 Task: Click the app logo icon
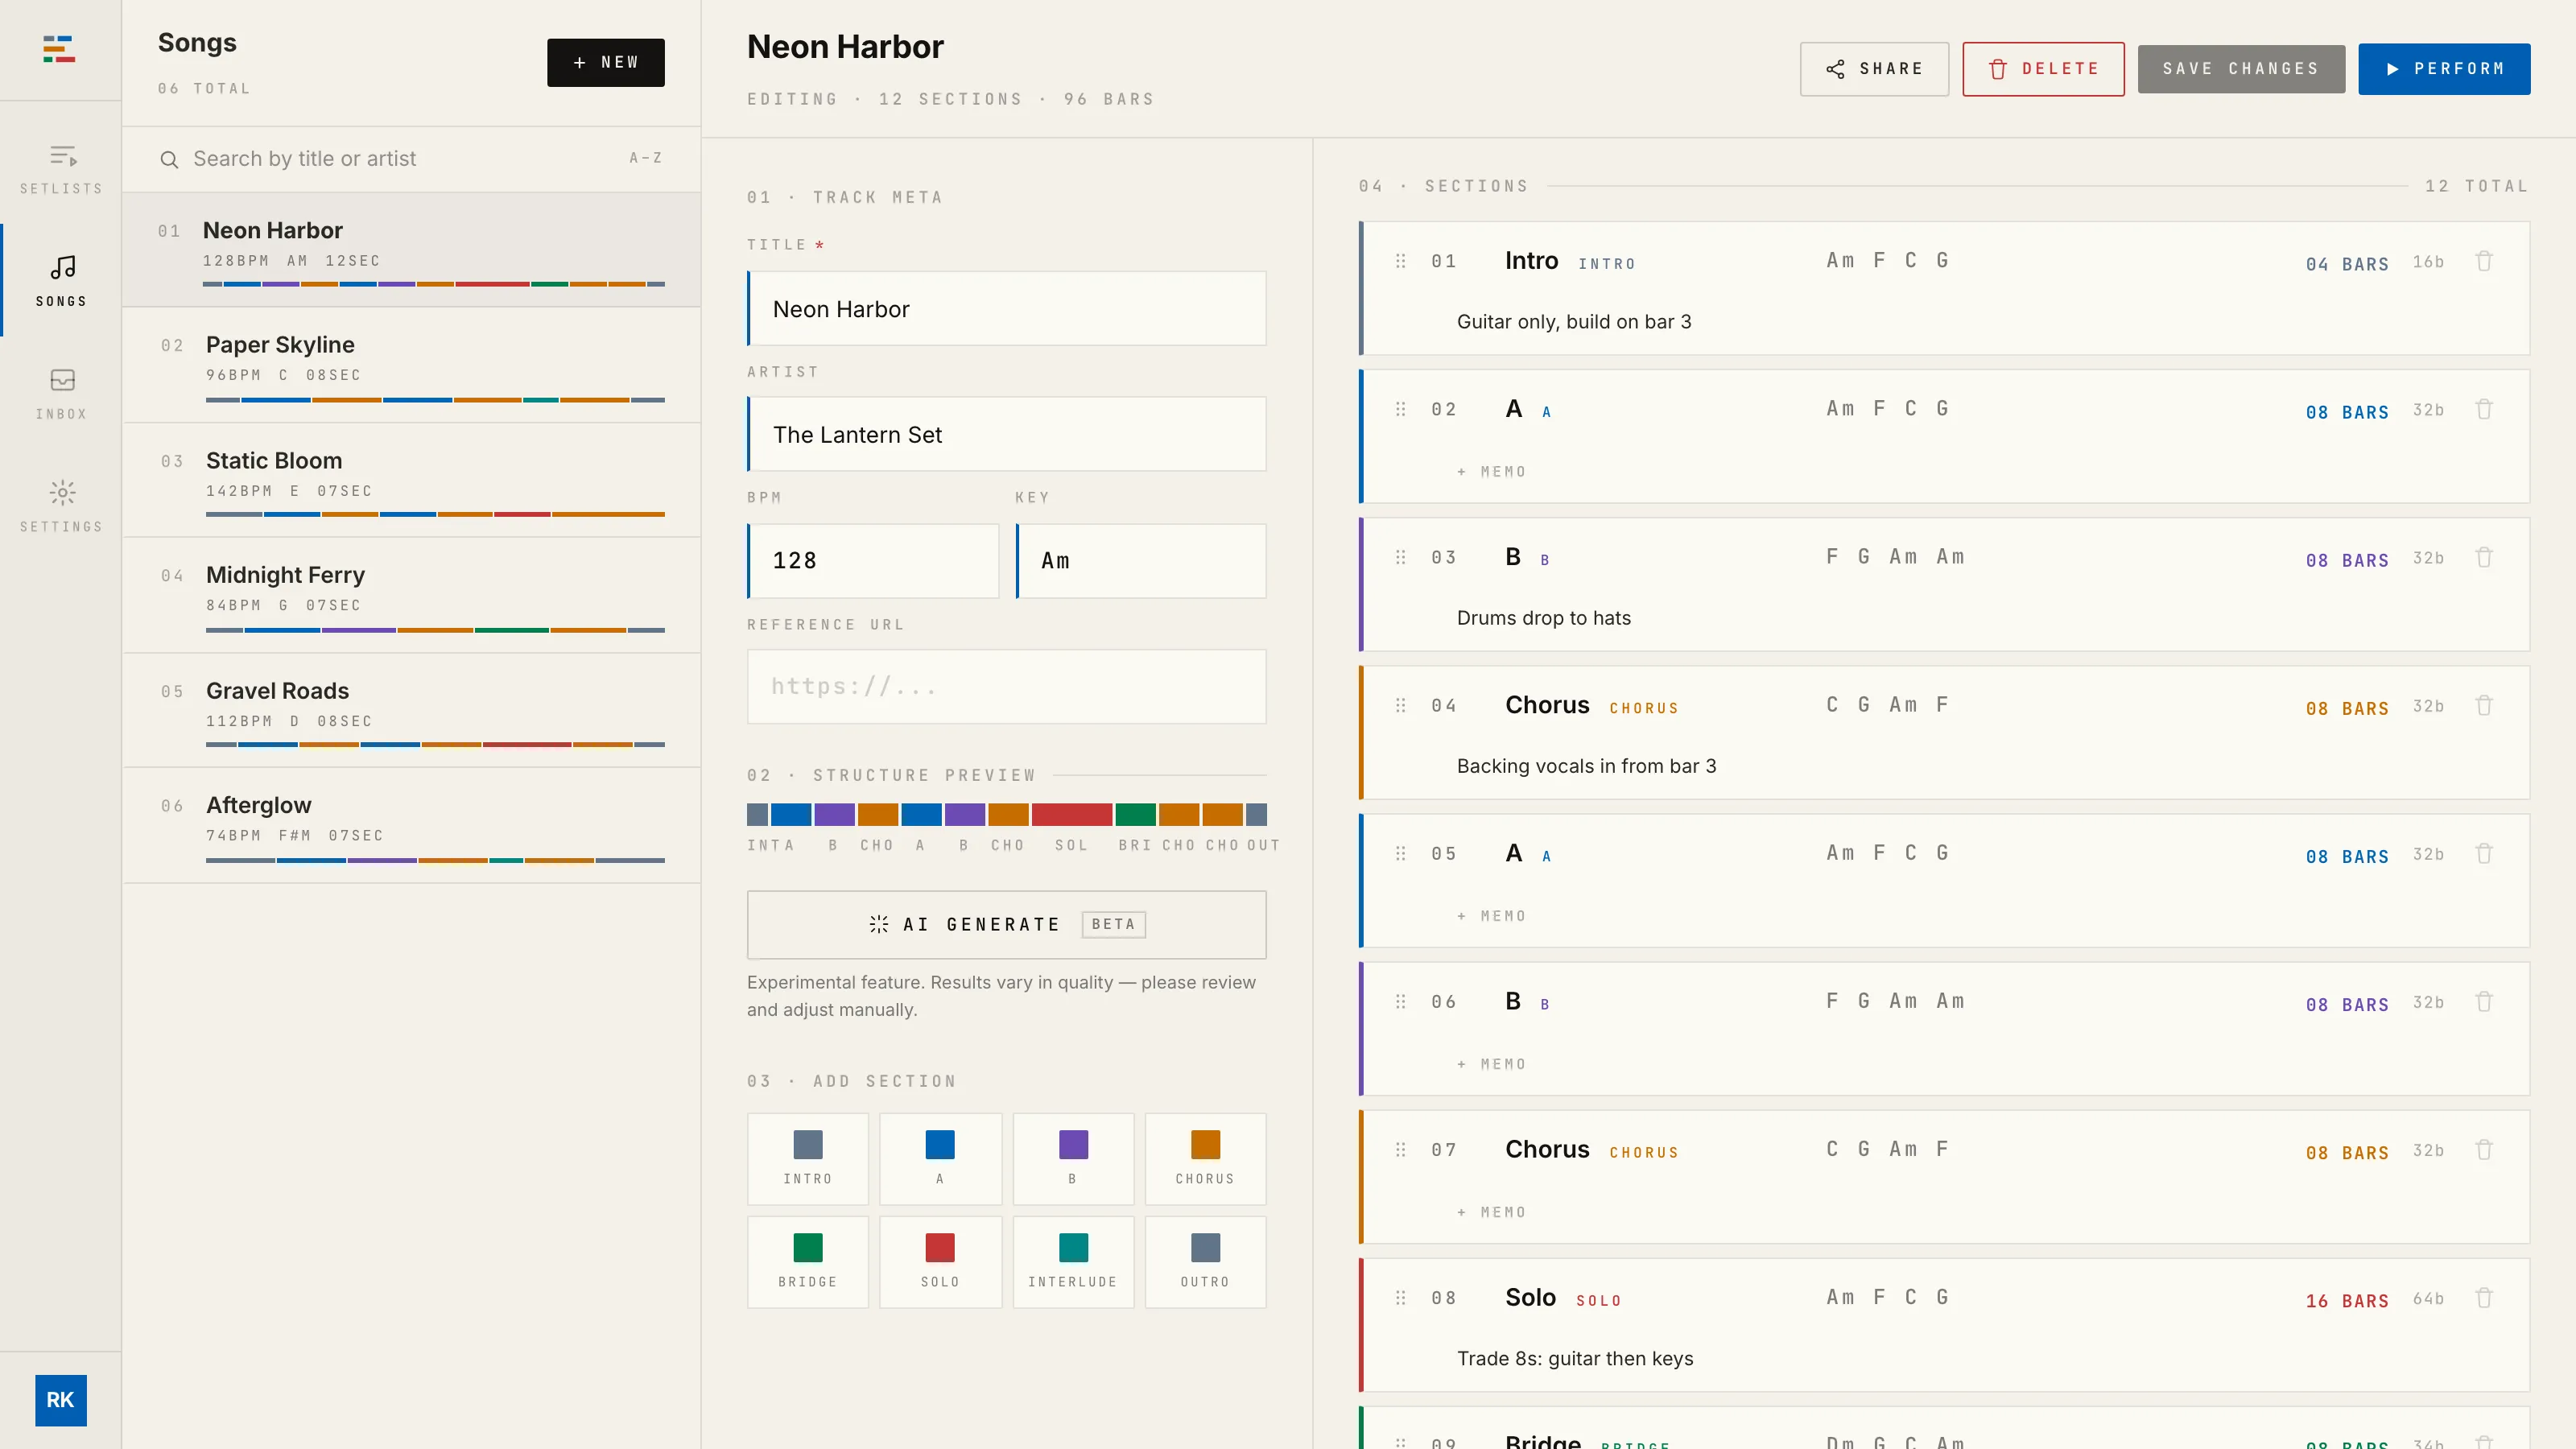coord(59,49)
